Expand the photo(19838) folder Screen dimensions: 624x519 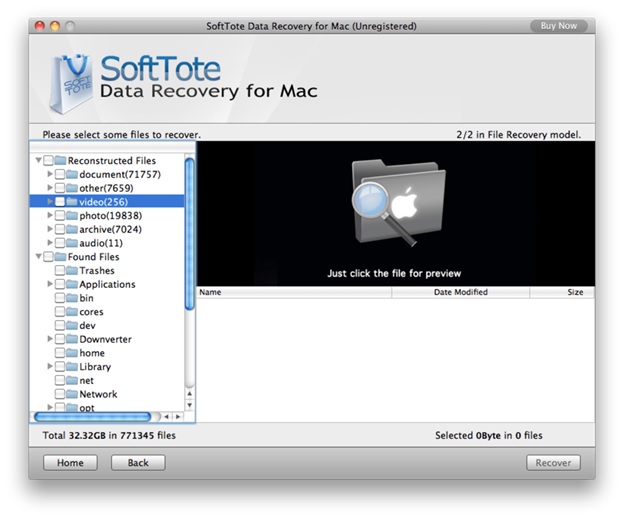(x=50, y=215)
